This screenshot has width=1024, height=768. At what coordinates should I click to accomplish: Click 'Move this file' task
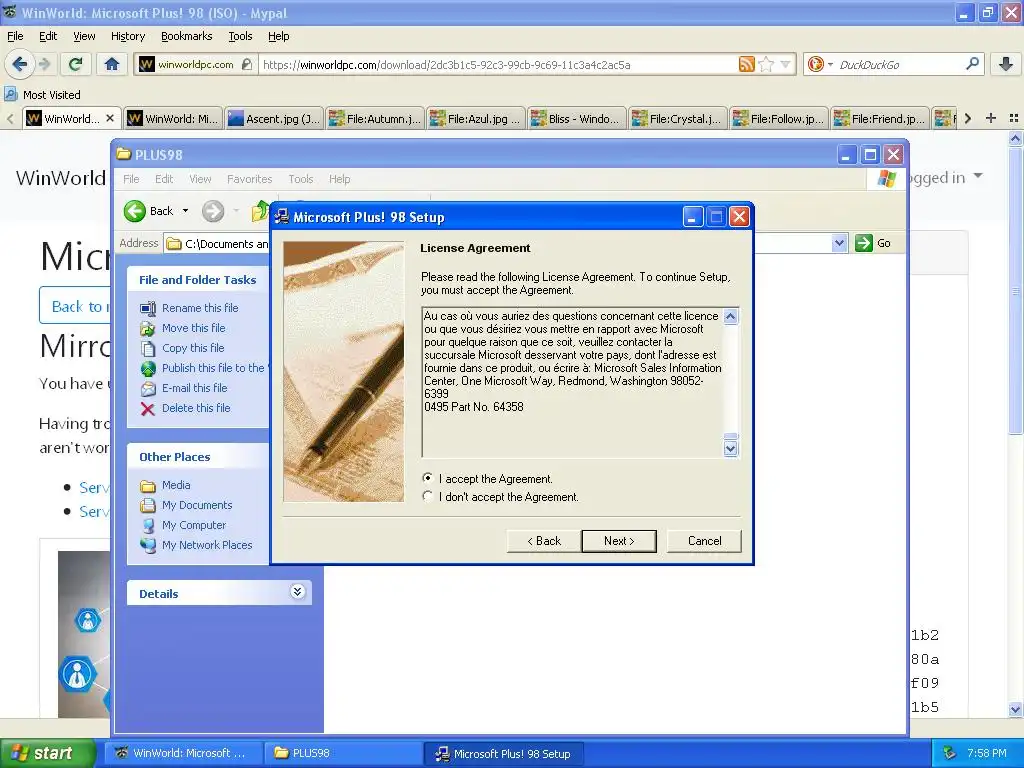(x=193, y=328)
